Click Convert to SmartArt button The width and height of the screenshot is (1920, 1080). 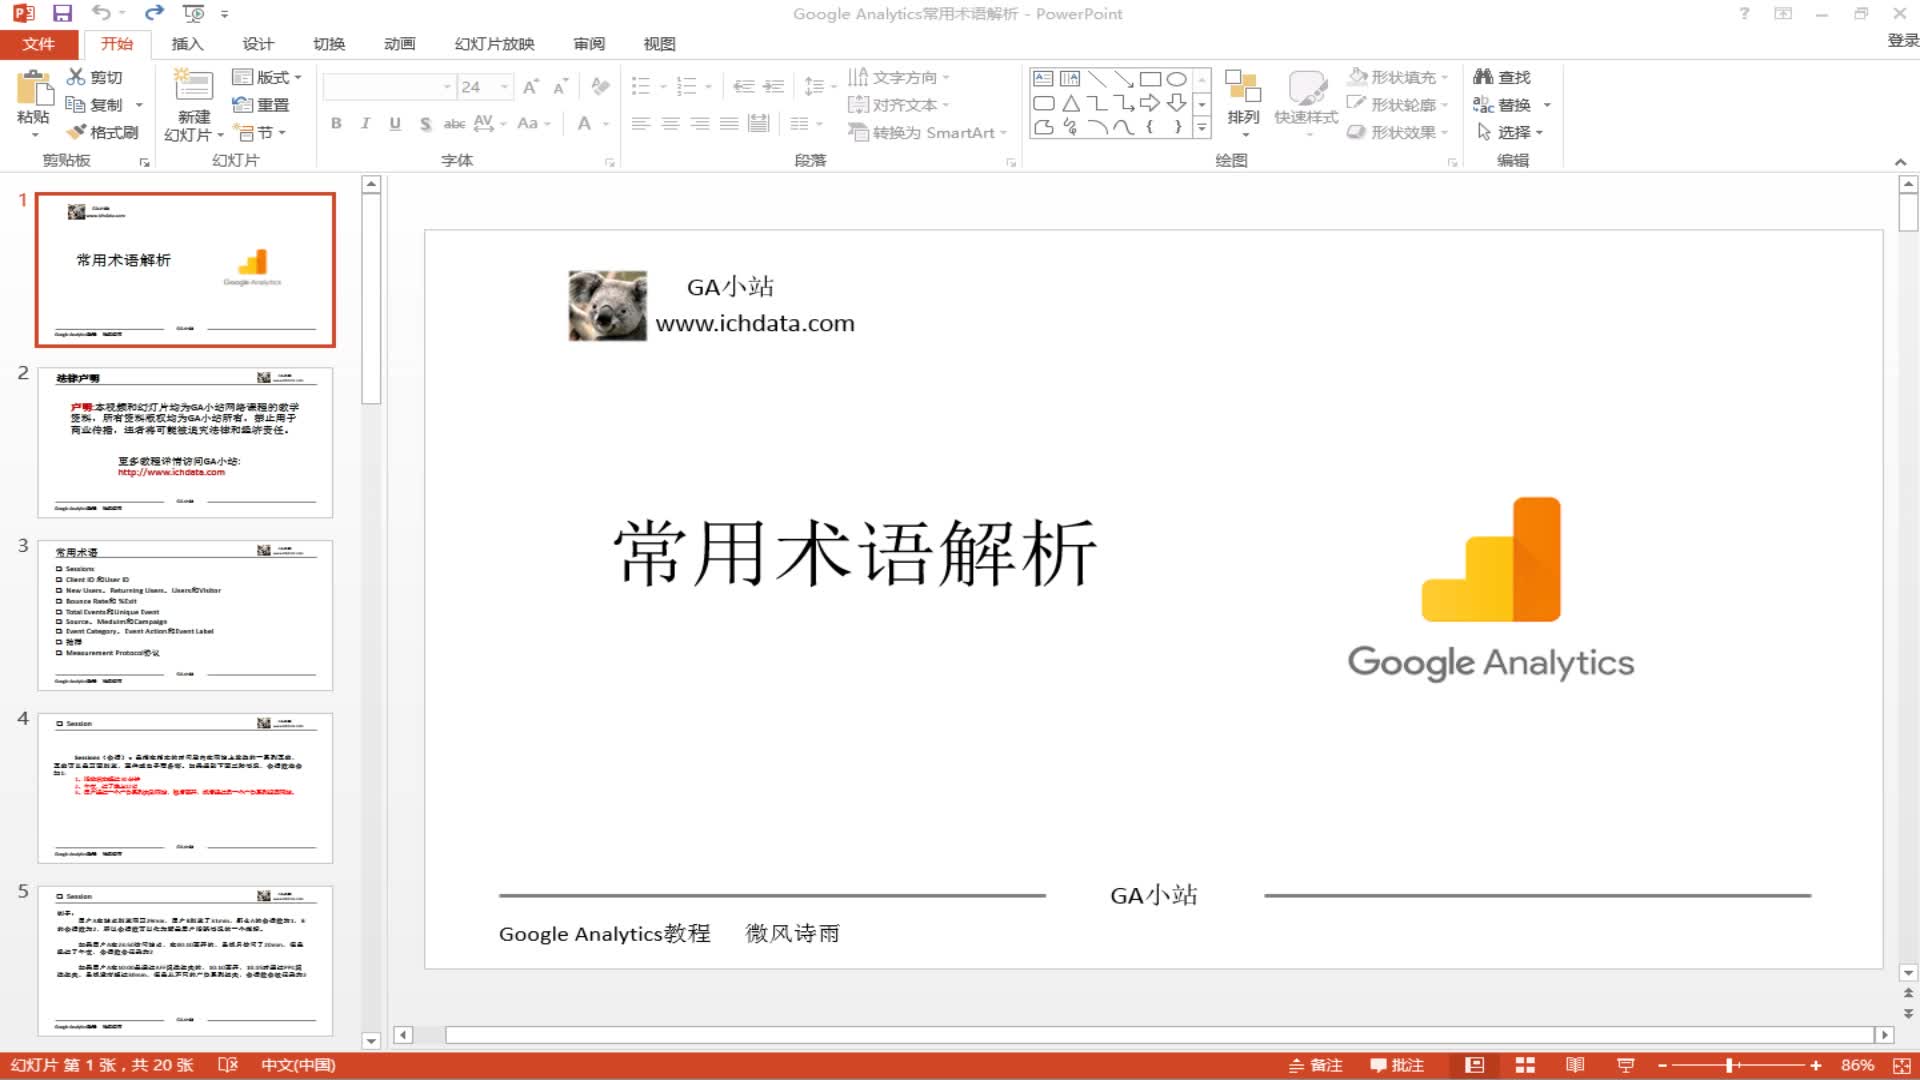(927, 132)
